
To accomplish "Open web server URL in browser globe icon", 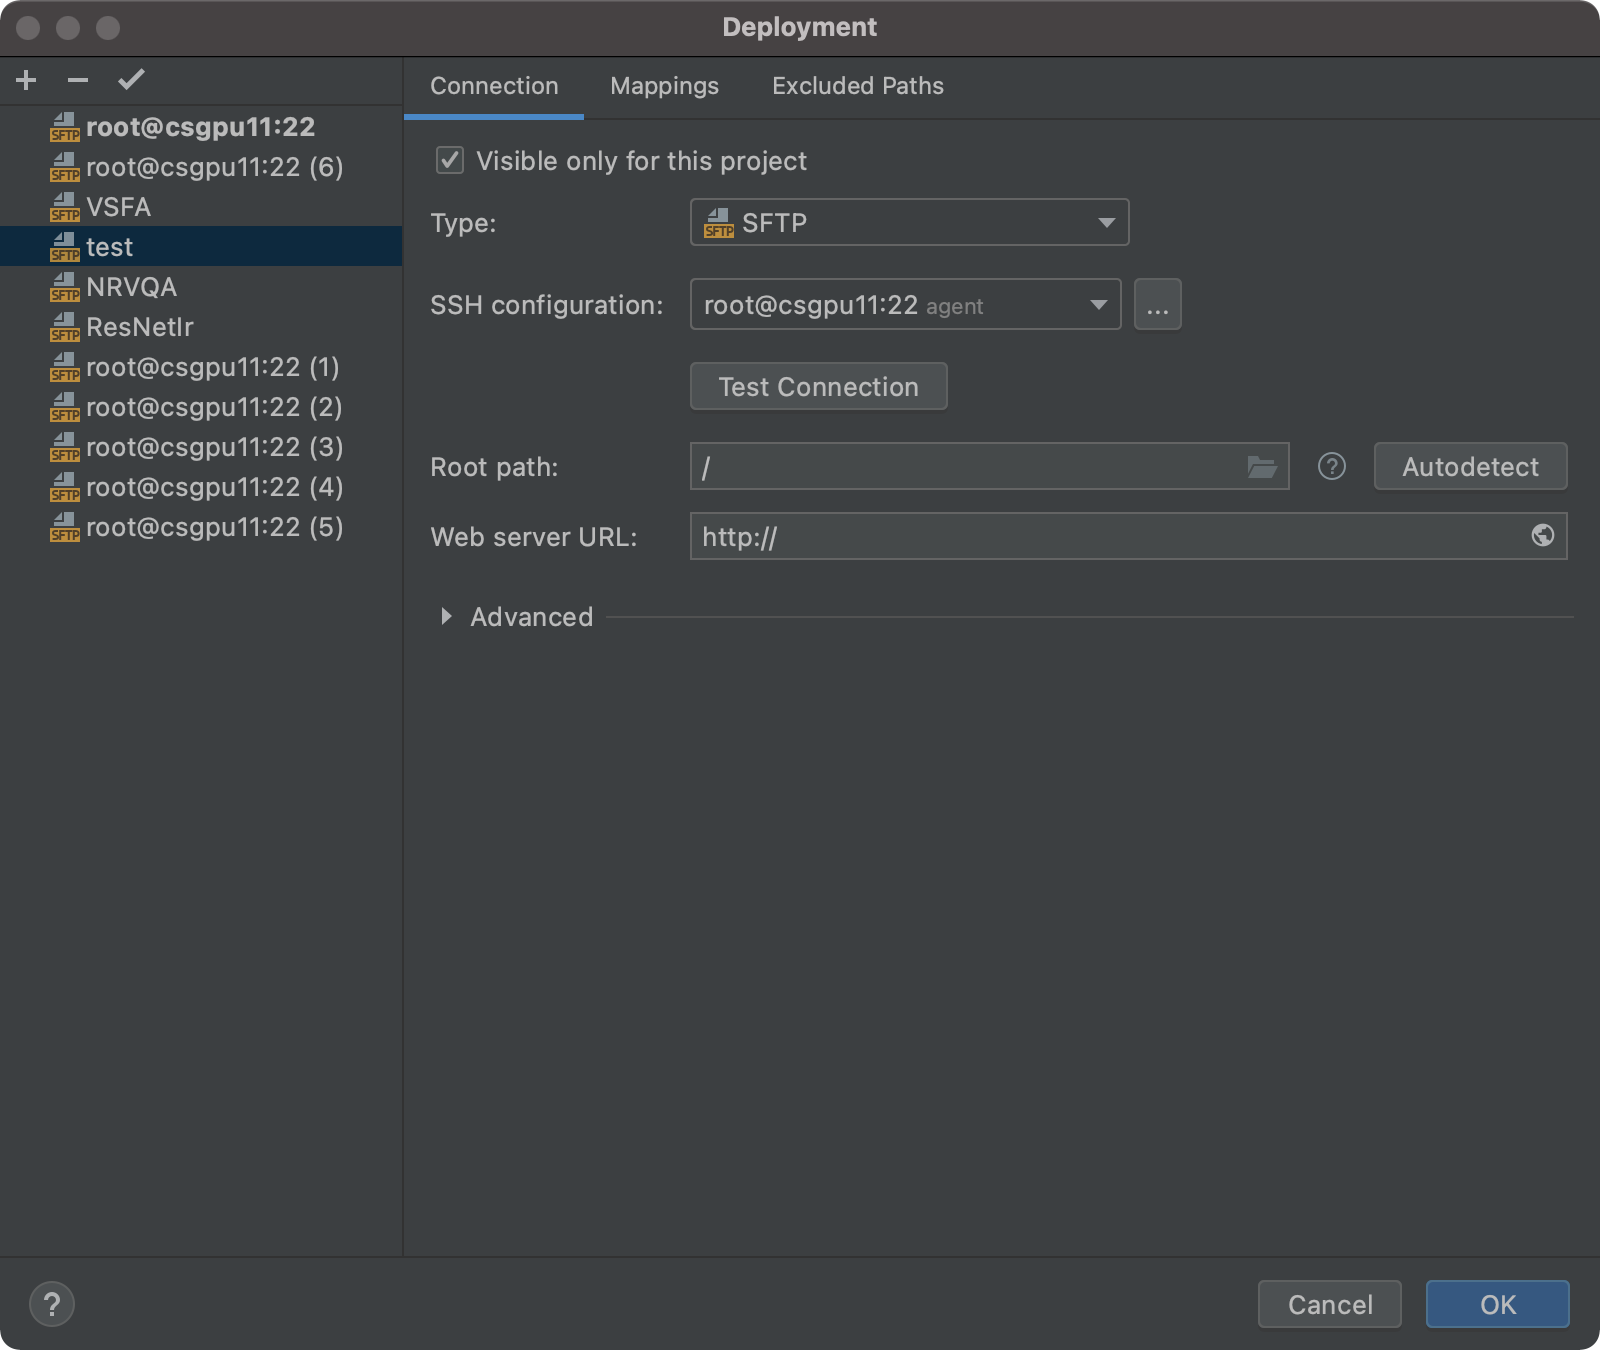I will pyautogui.click(x=1543, y=536).
